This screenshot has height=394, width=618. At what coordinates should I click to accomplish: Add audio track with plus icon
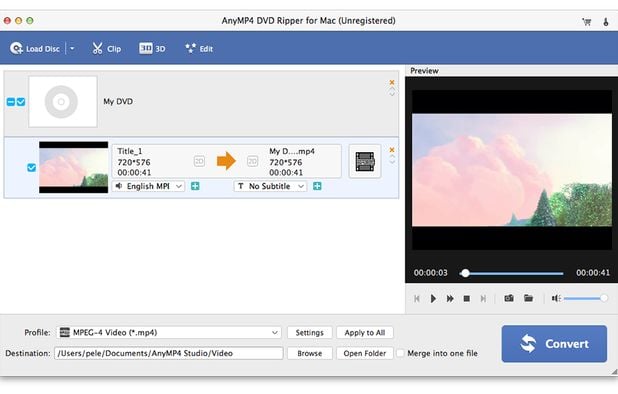195,186
